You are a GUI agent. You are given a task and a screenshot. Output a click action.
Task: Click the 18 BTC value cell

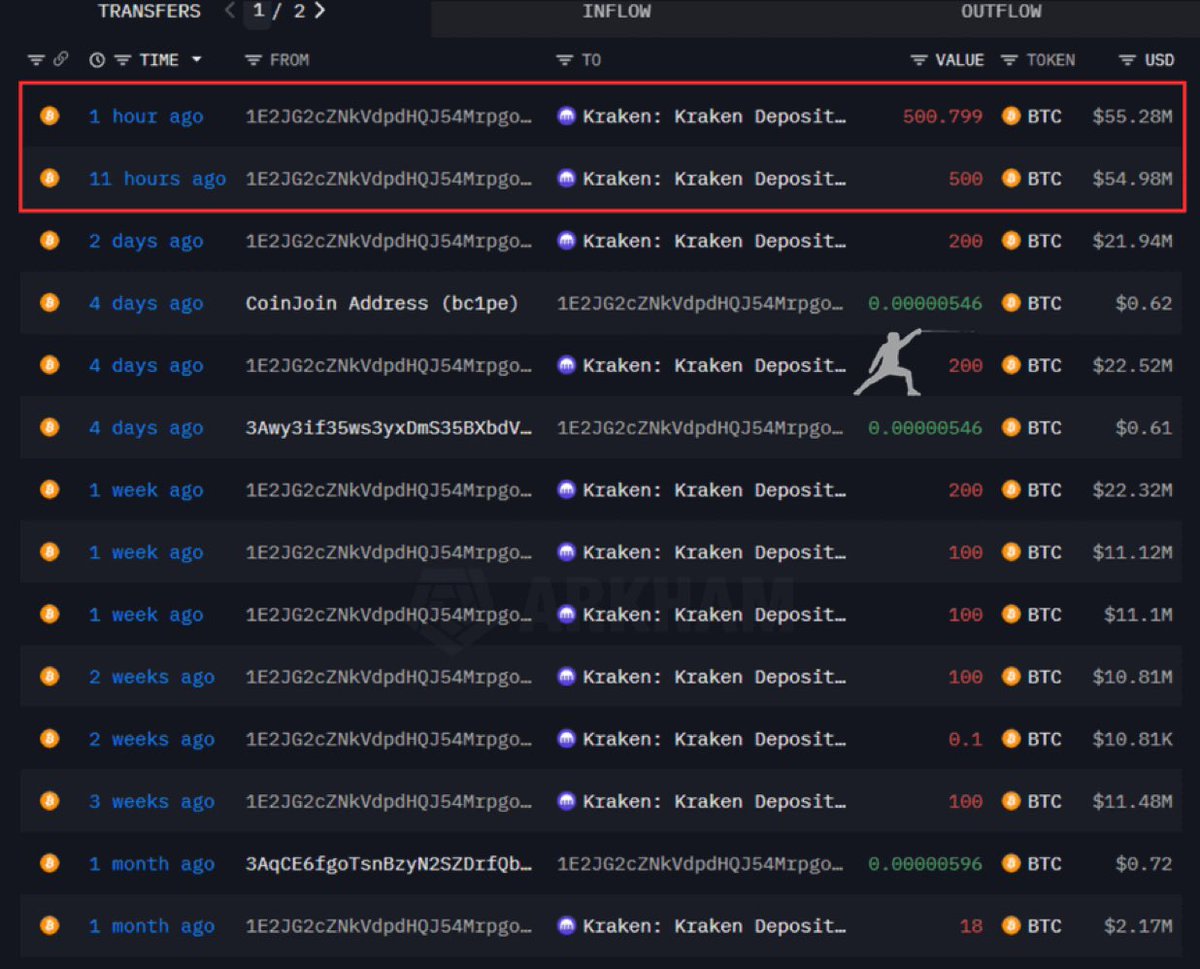pos(971,926)
